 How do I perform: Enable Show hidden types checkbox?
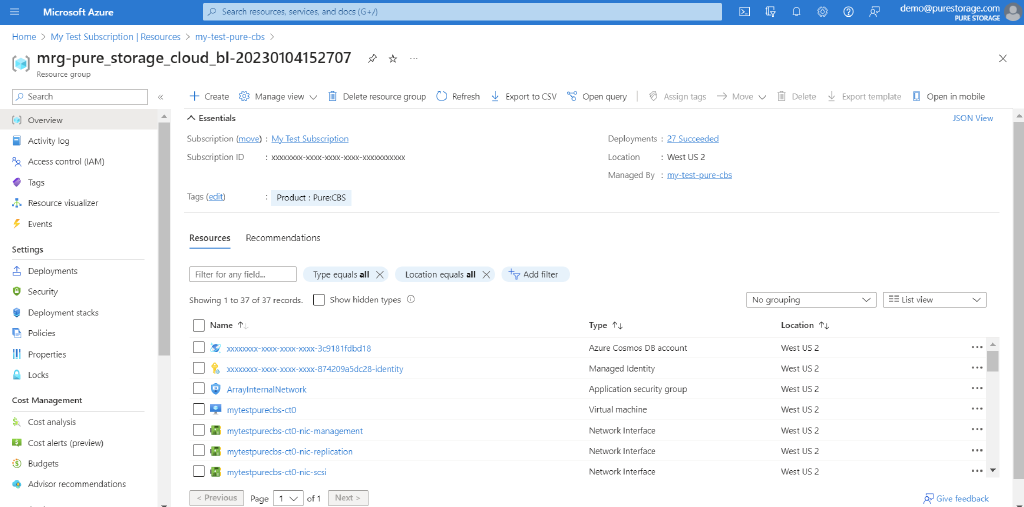point(319,300)
